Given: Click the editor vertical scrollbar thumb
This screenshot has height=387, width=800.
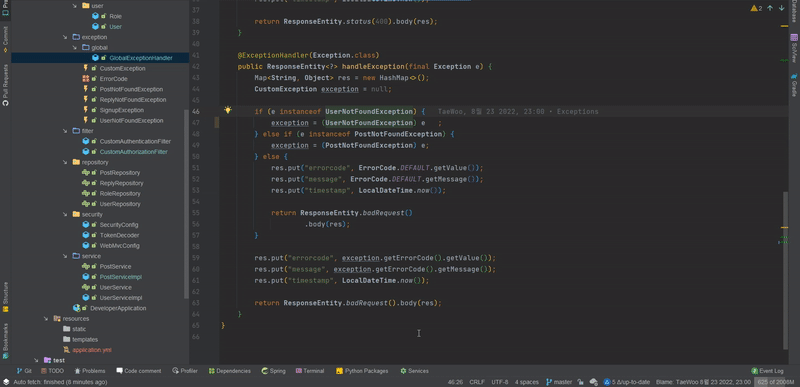Looking at the screenshot, I should coord(786,270).
